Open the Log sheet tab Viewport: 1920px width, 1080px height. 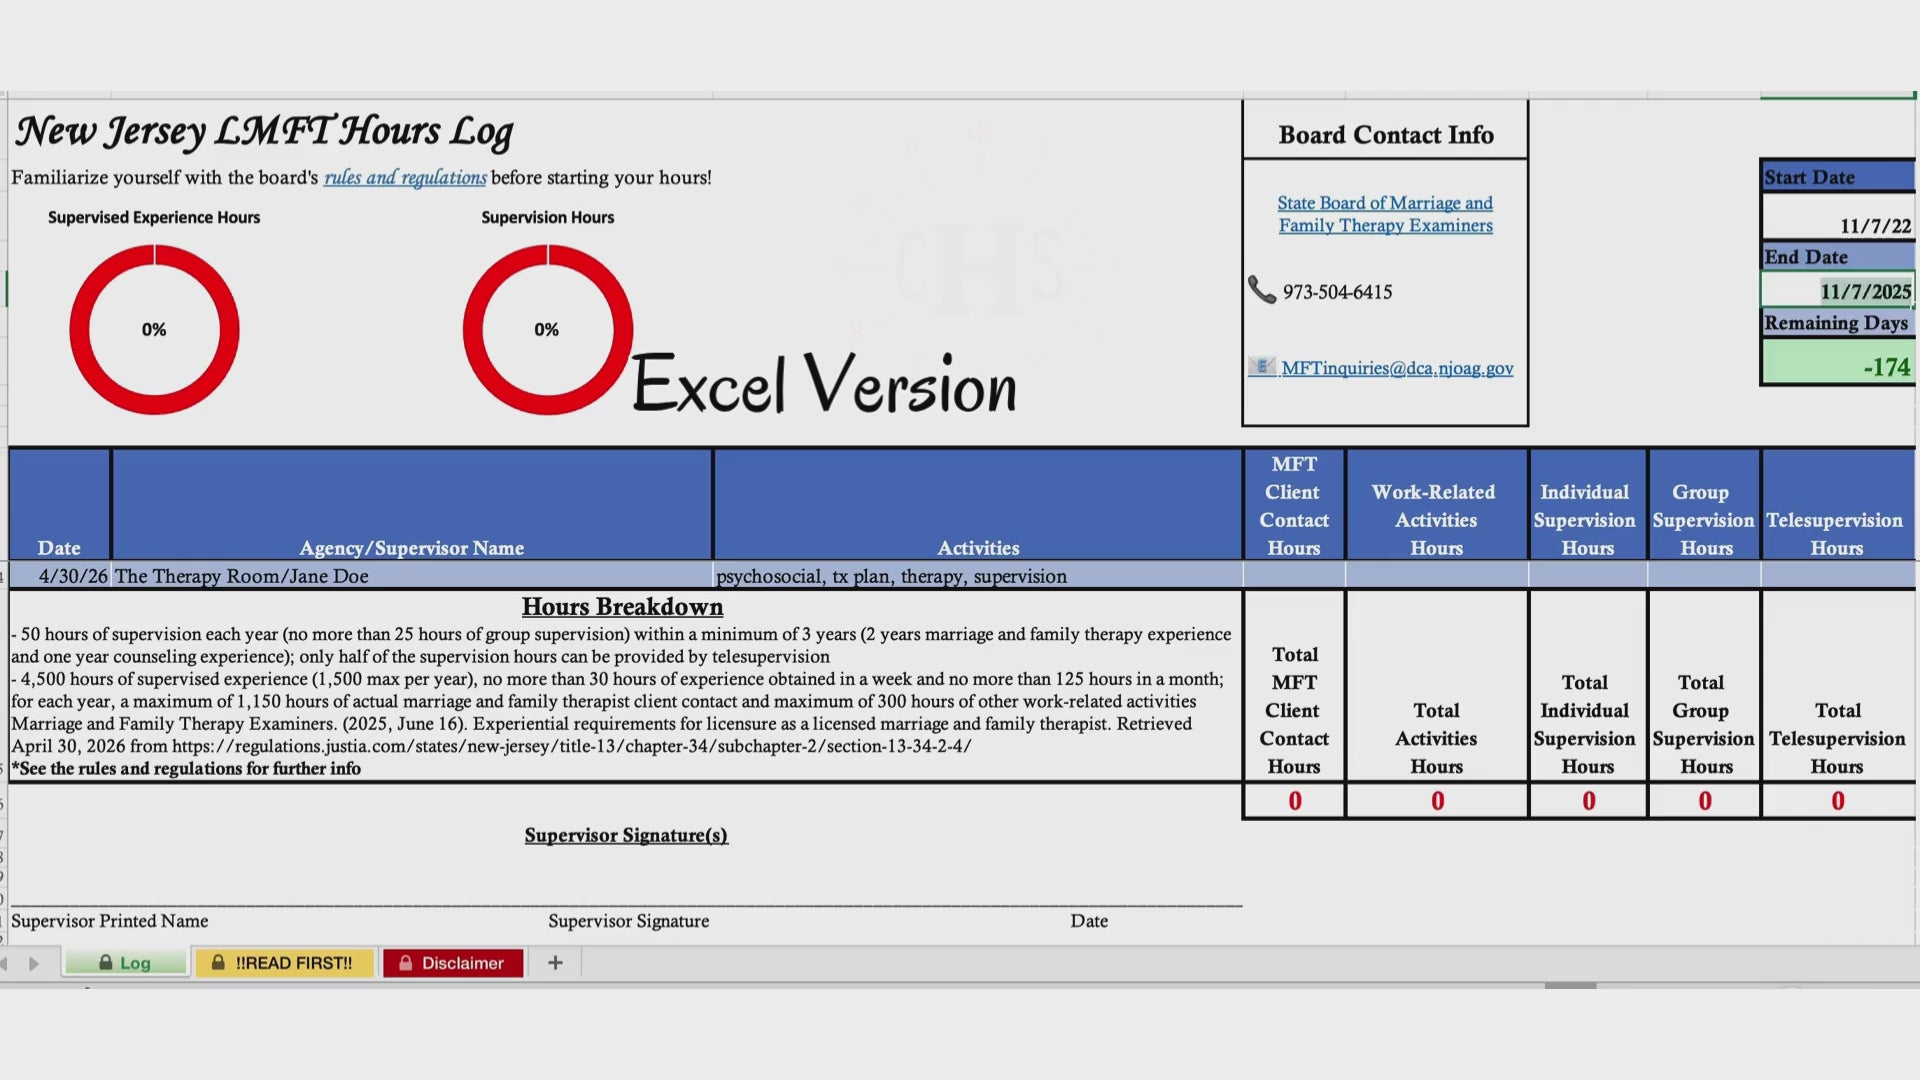[x=125, y=962]
